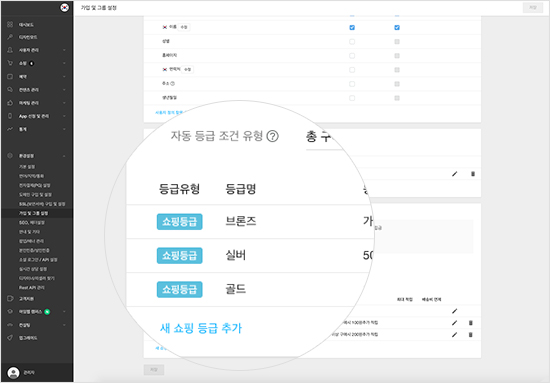550x383 pixels.
Task: Click the help icon next to 주소
Action: coord(173,83)
